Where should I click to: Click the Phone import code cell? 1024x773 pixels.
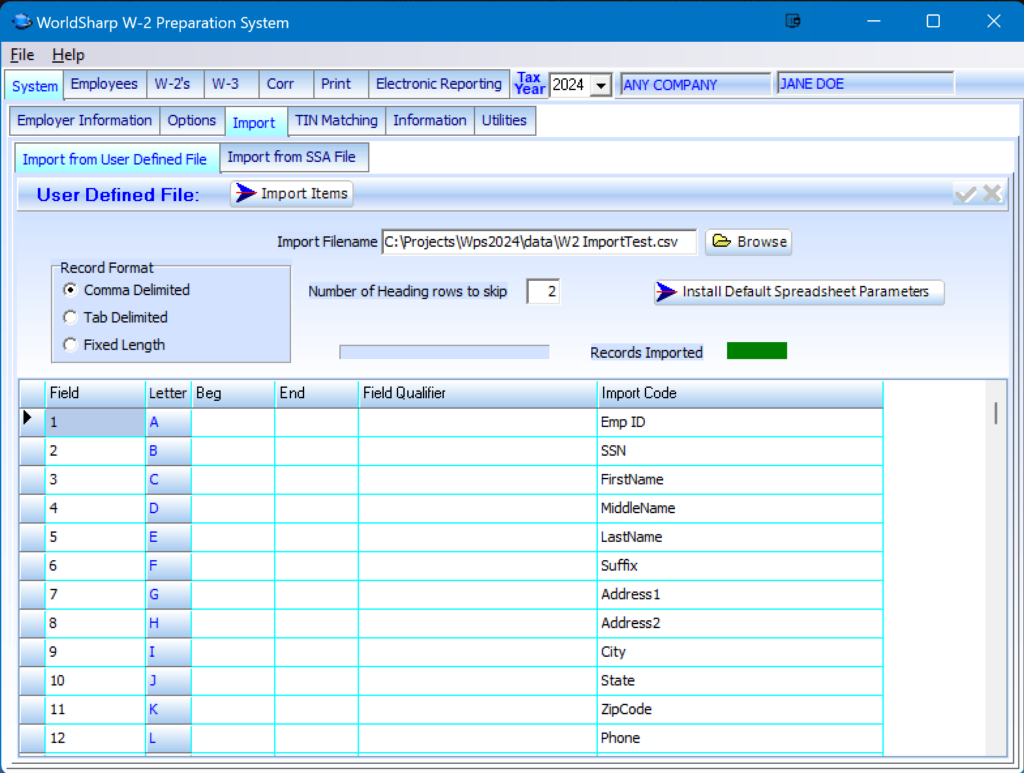pos(741,738)
